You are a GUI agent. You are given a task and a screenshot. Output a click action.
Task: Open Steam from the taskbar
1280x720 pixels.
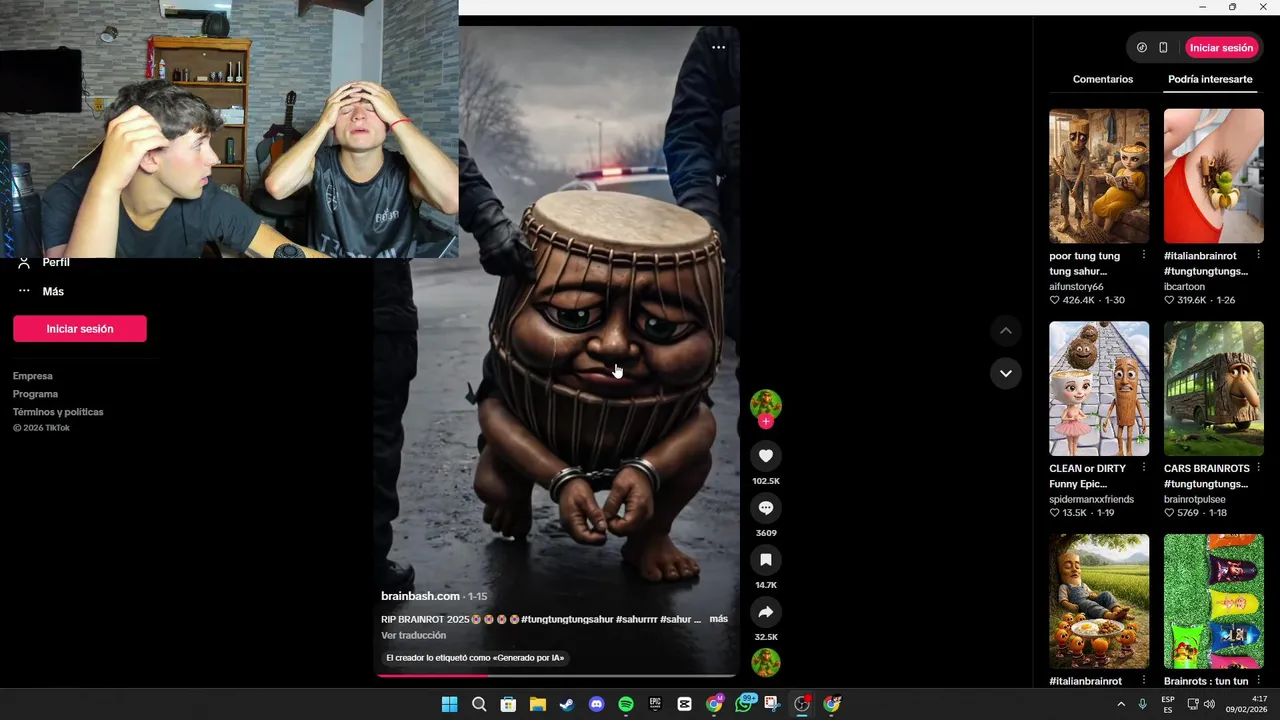tap(567, 704)
